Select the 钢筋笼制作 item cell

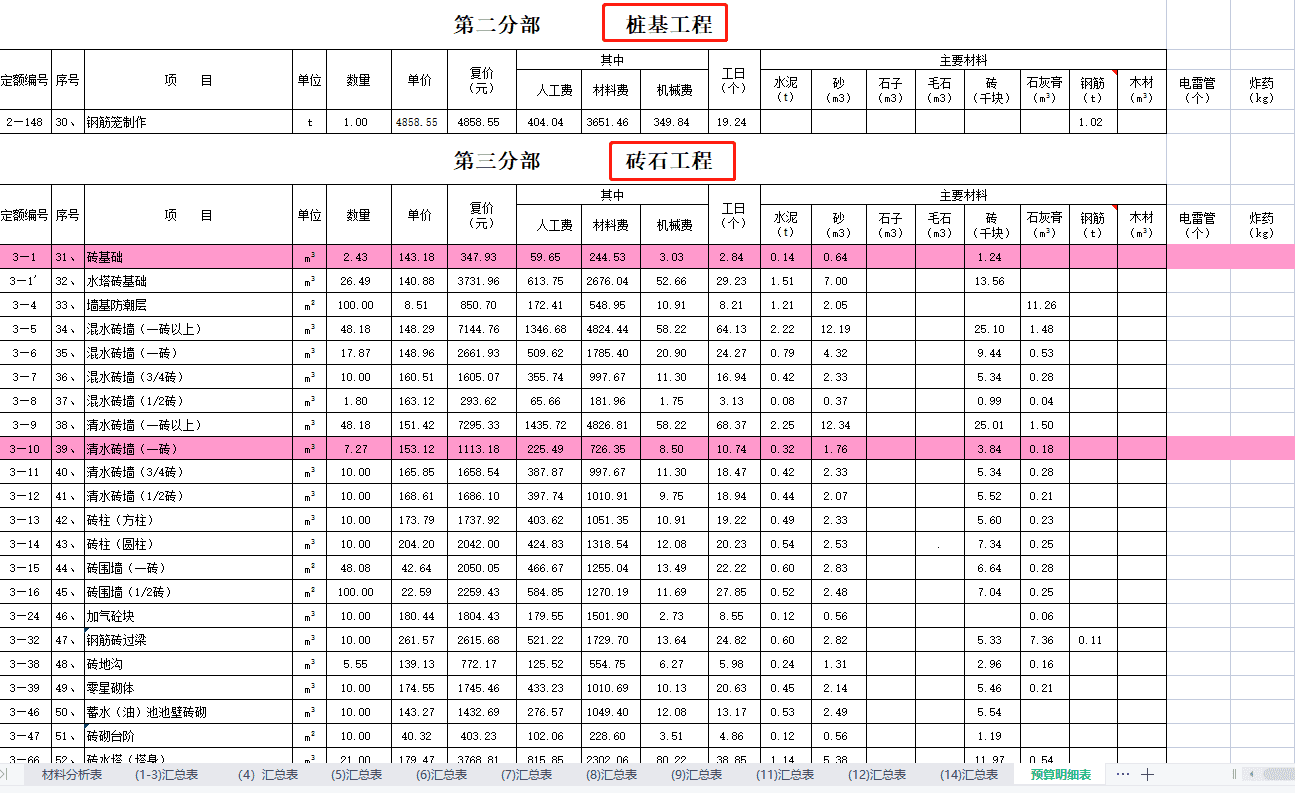187,122
